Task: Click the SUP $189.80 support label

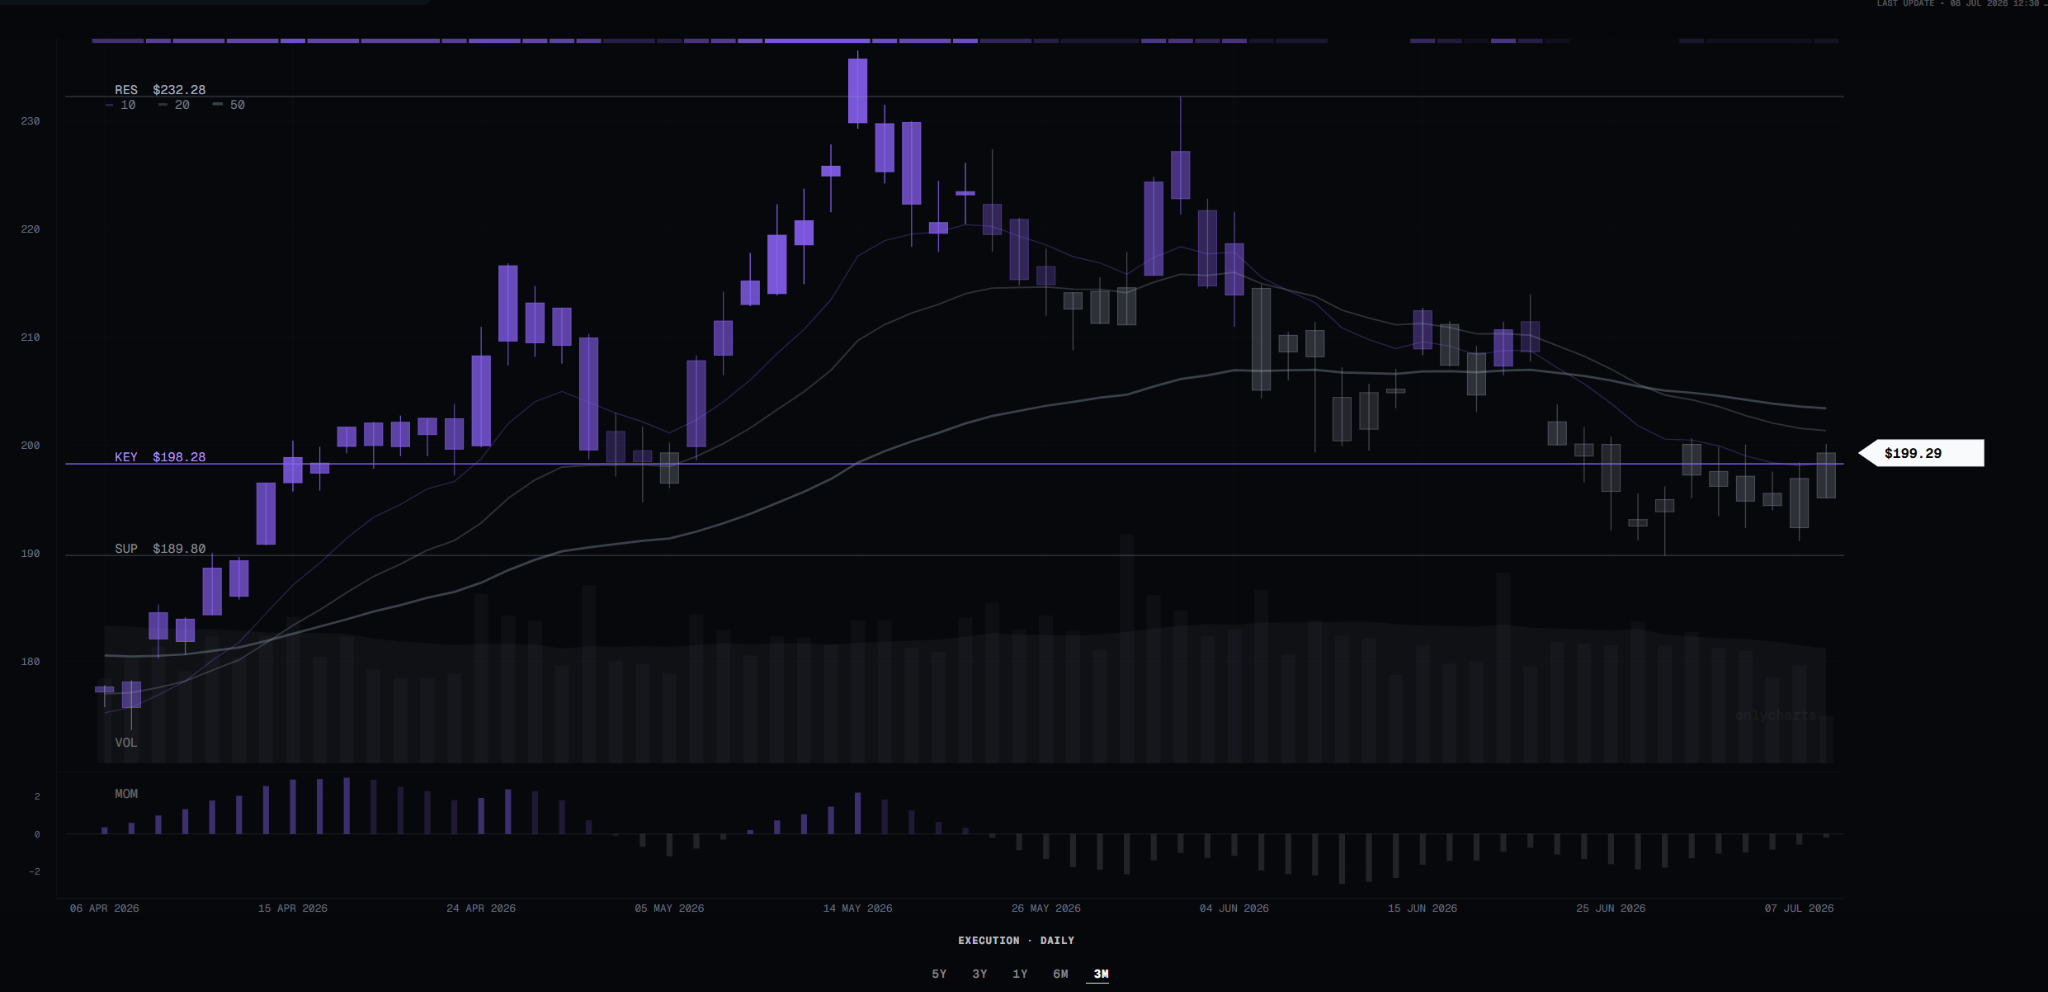Action: point(160,549)
